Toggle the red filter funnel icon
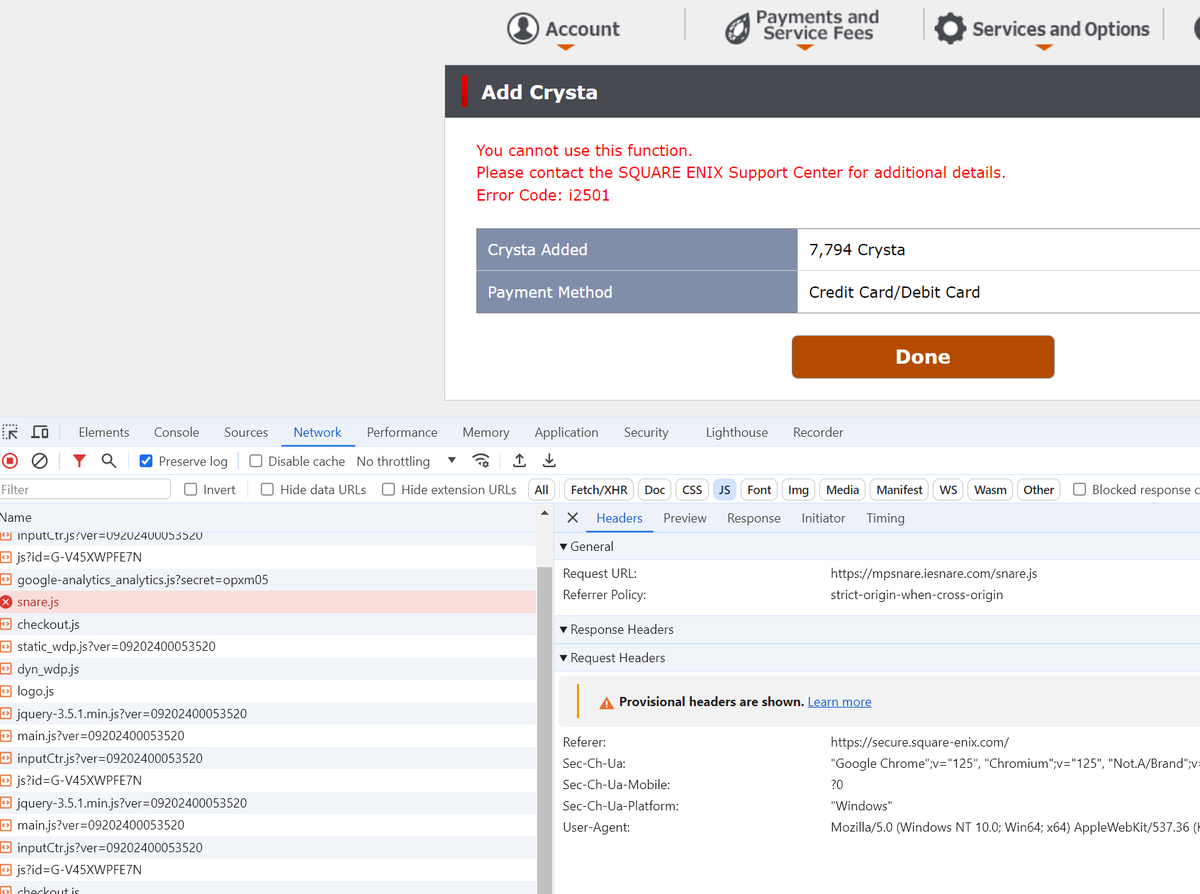The width and height of the screenshot is (1200, 894). click(79, 461)
